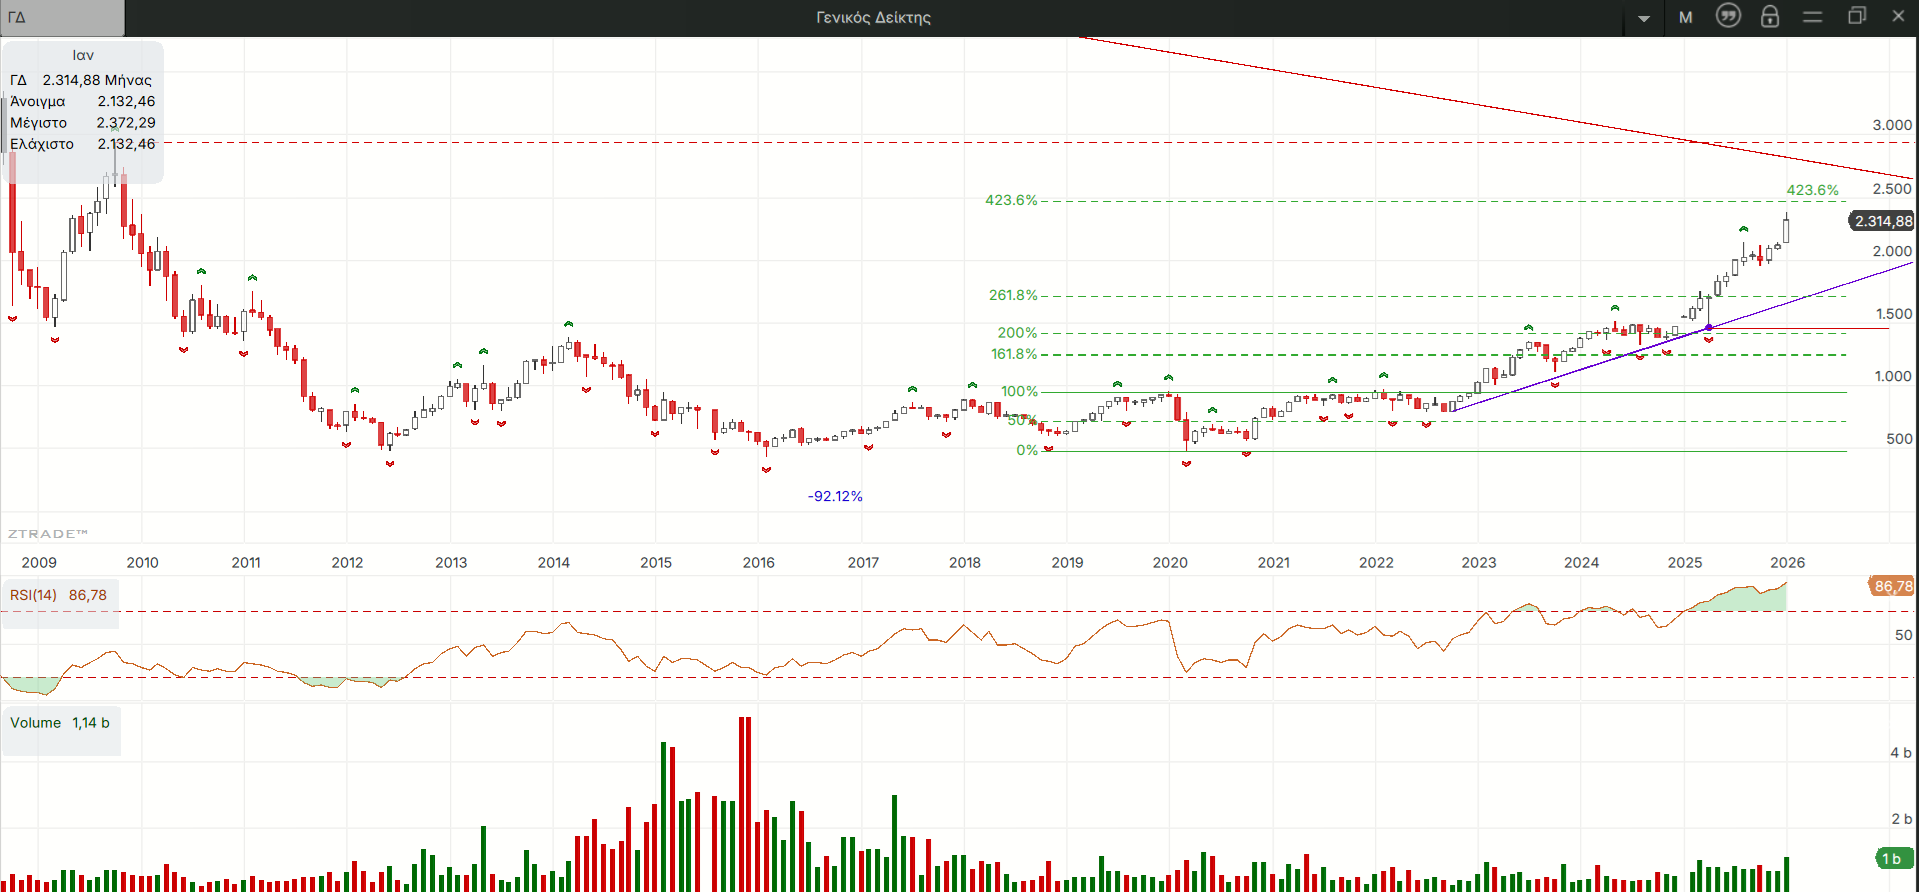1919x892 pixels.
Task: Click the orange 86,78 RSI value tag
Action: coord(1892,586)
